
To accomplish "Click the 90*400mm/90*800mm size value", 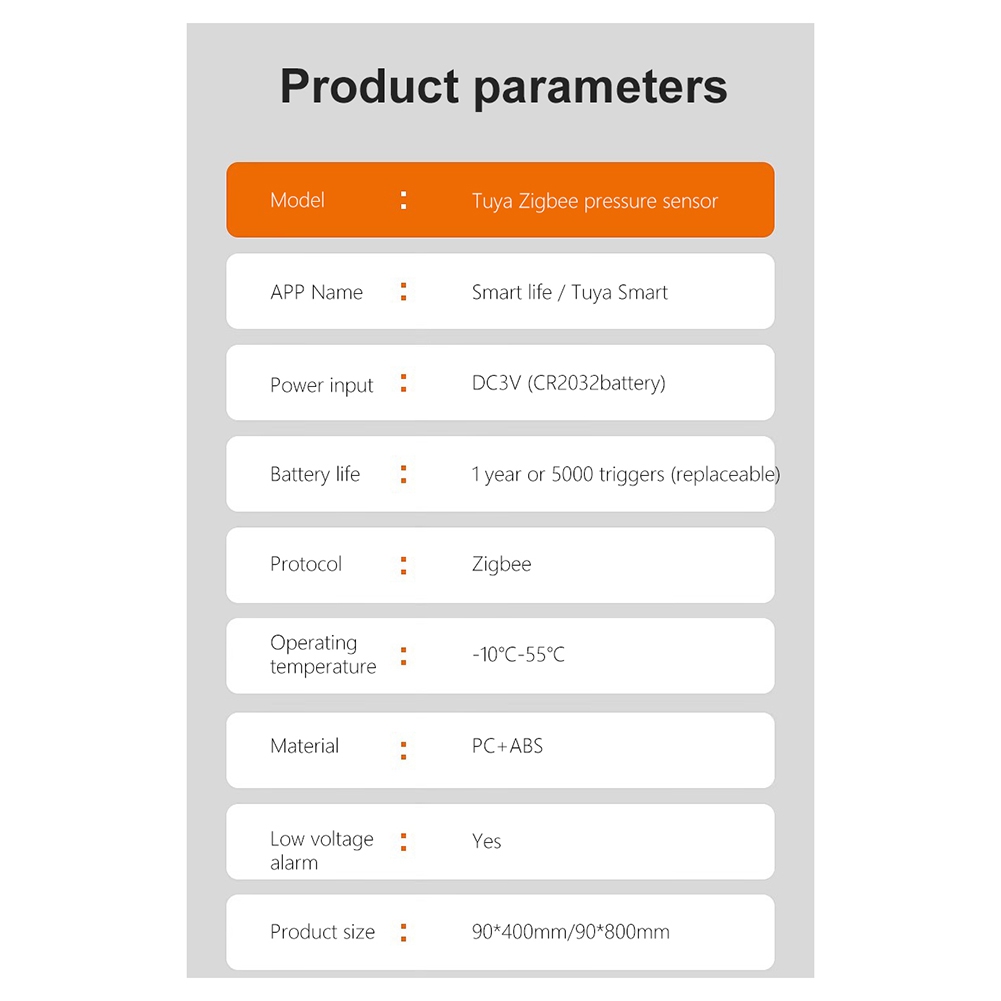I will coord(570,932).
